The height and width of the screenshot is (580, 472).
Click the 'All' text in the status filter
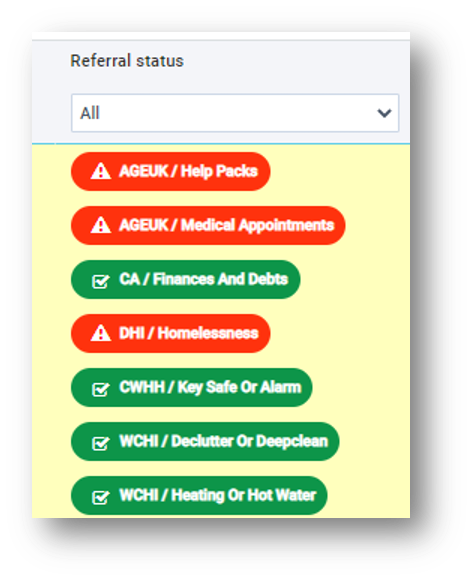coord(90,113)
